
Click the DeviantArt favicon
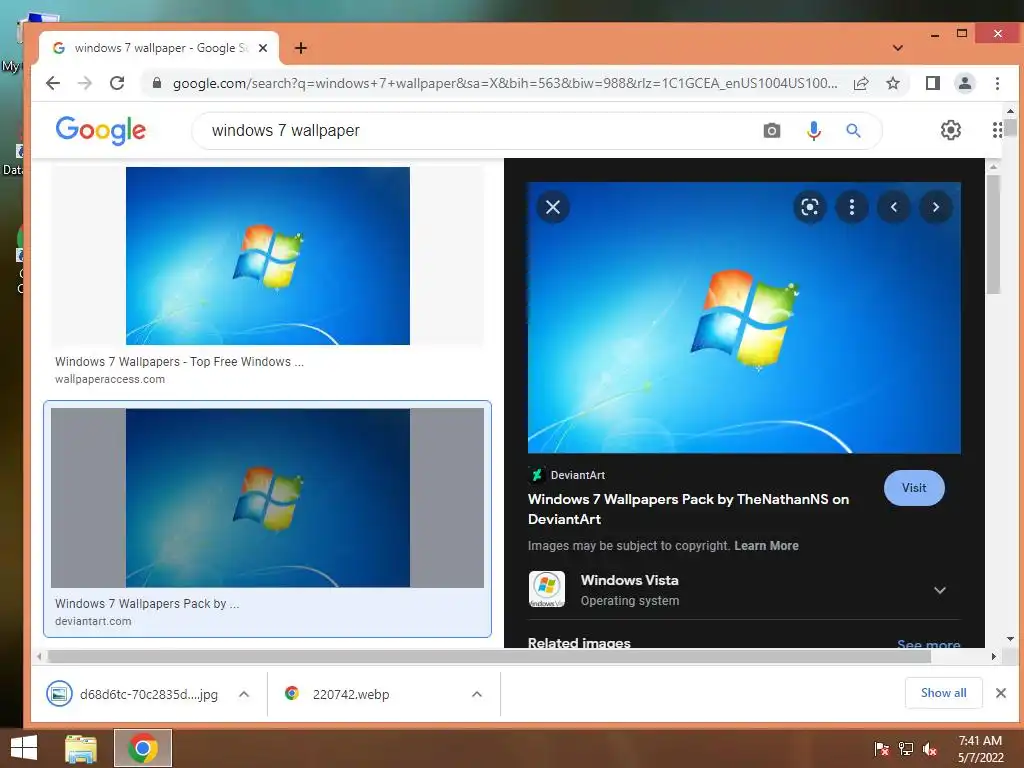click(x=537, y=475)
